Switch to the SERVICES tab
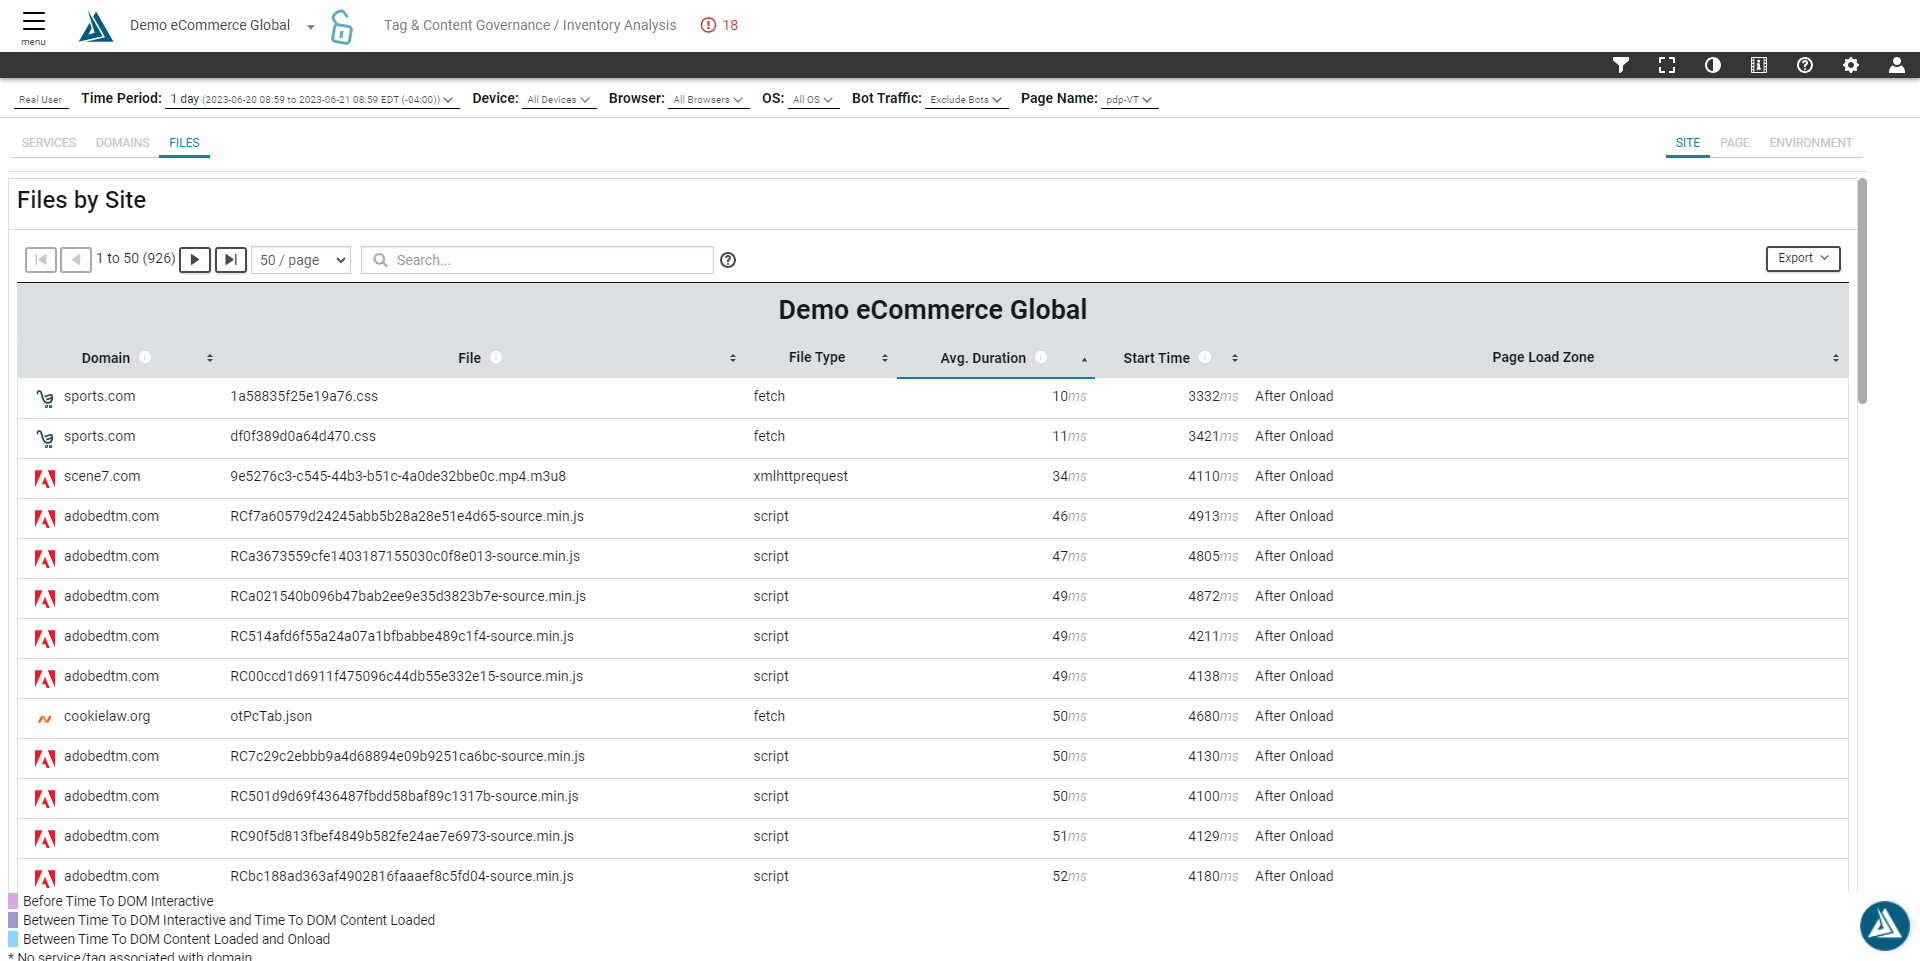This screenshot has width=1920, height=961. coord(49,143)
